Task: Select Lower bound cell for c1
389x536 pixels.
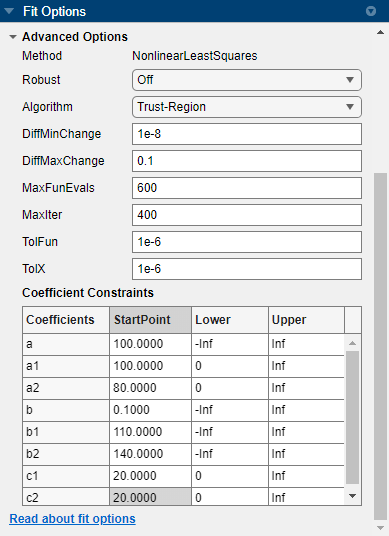Action: click(x=230, y=476)
